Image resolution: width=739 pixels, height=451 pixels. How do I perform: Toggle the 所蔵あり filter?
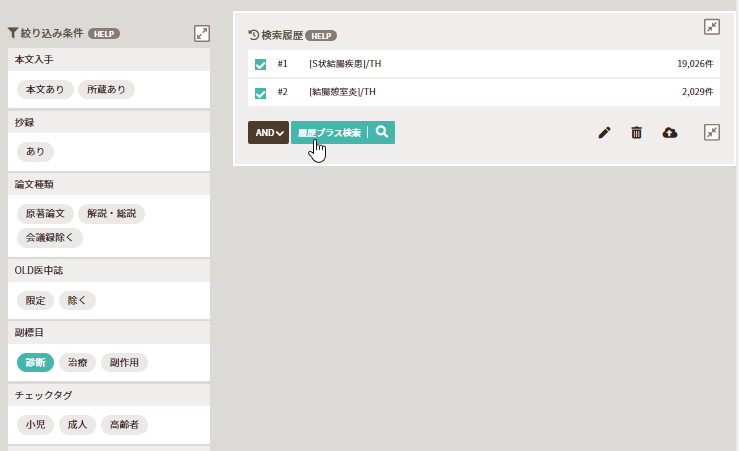[107, 90]
